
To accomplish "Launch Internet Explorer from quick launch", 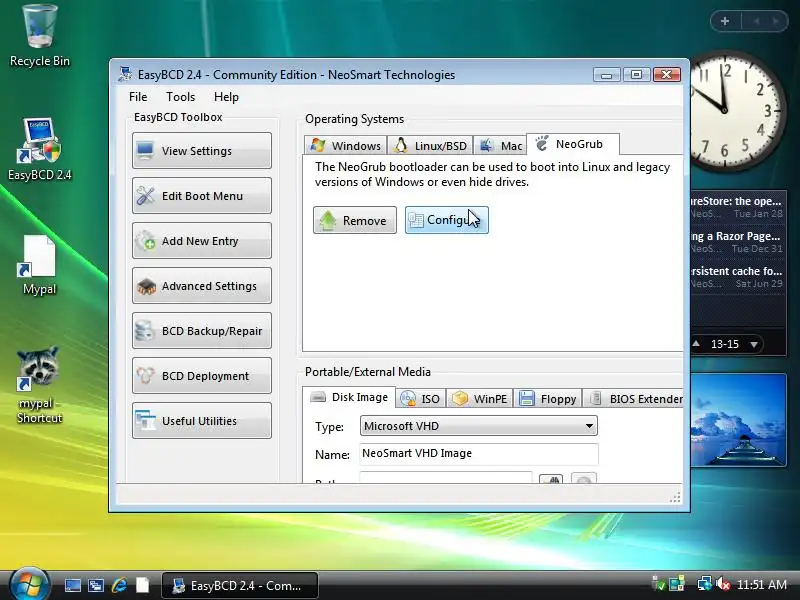I will click(119, 585).
